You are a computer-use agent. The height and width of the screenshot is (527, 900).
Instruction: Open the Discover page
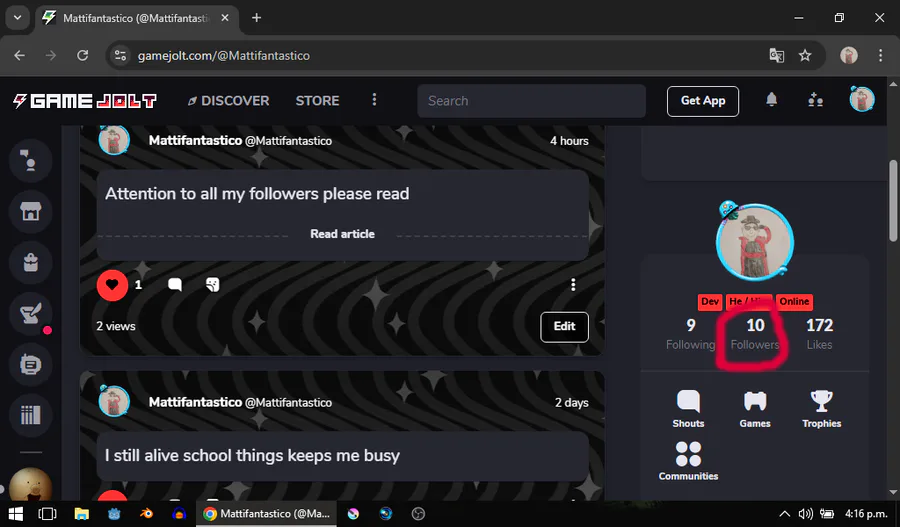pos(228,101)
